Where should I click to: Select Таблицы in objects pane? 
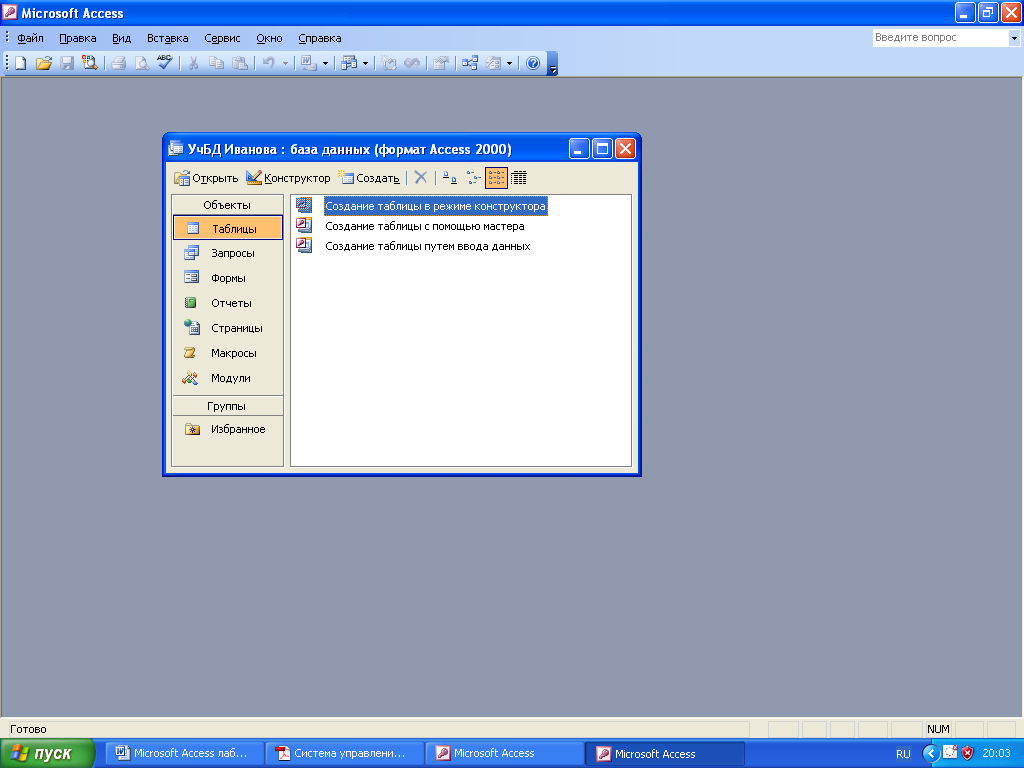coord(227,229)
